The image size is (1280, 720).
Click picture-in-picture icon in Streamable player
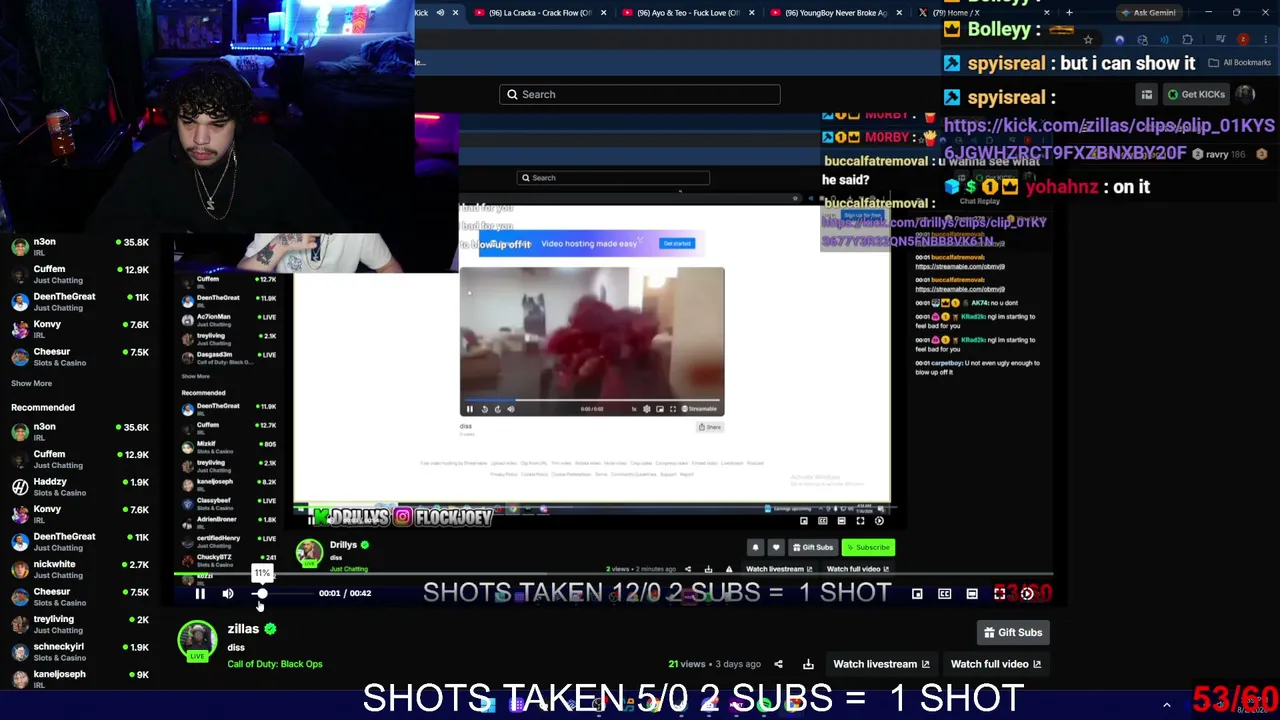pyautogui.click(x=659, y=409)
